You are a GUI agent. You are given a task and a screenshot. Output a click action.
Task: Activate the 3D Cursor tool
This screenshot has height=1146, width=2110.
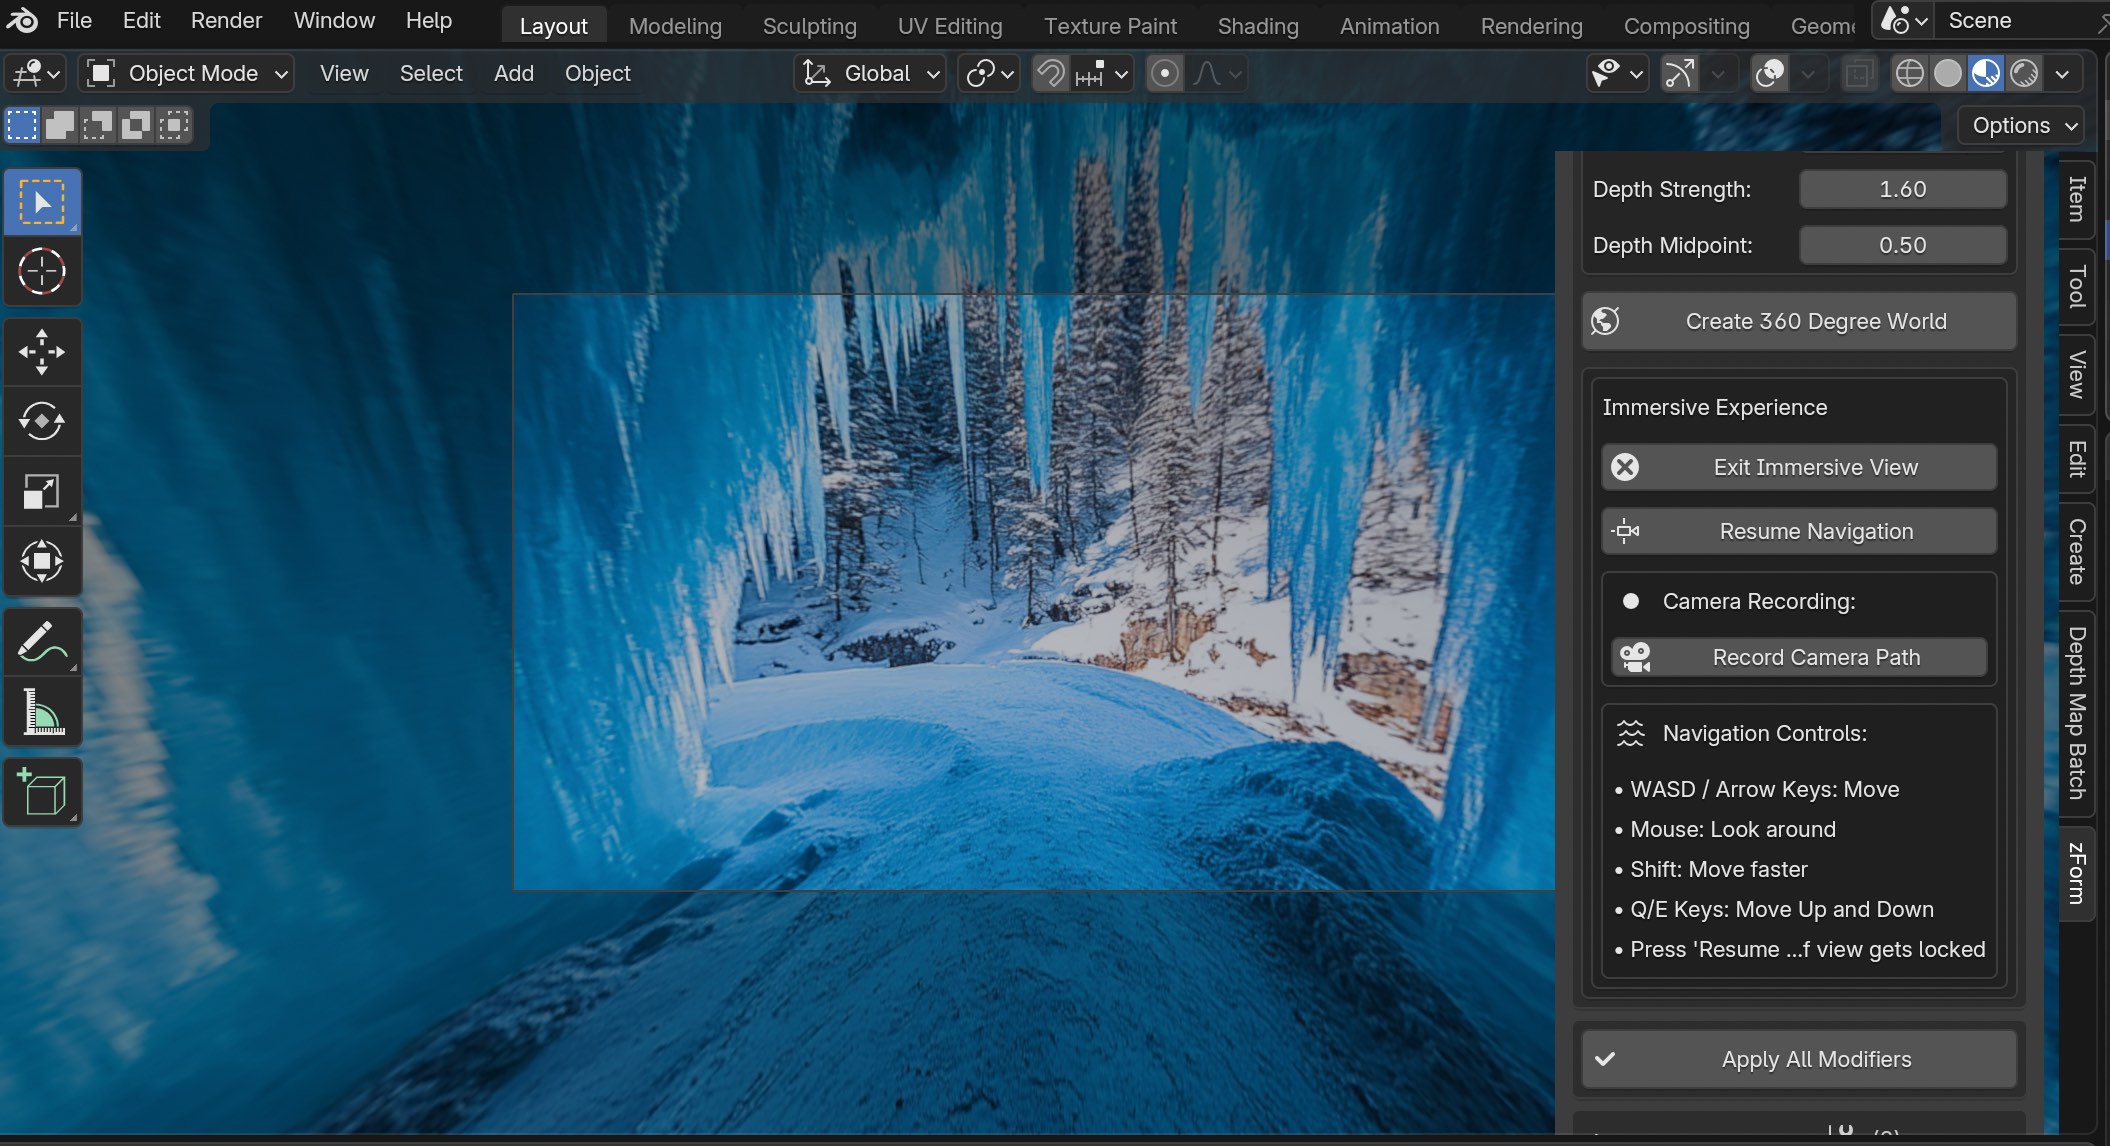click(42, 271)
